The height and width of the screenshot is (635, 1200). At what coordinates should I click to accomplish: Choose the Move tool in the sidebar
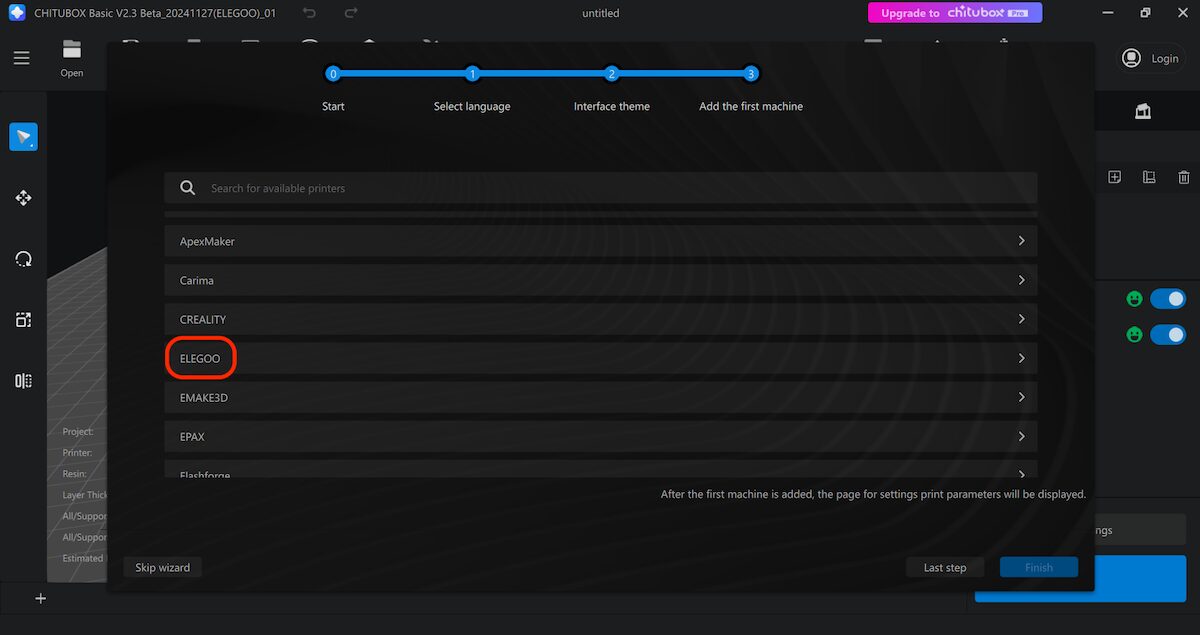(x=23, y=198)
